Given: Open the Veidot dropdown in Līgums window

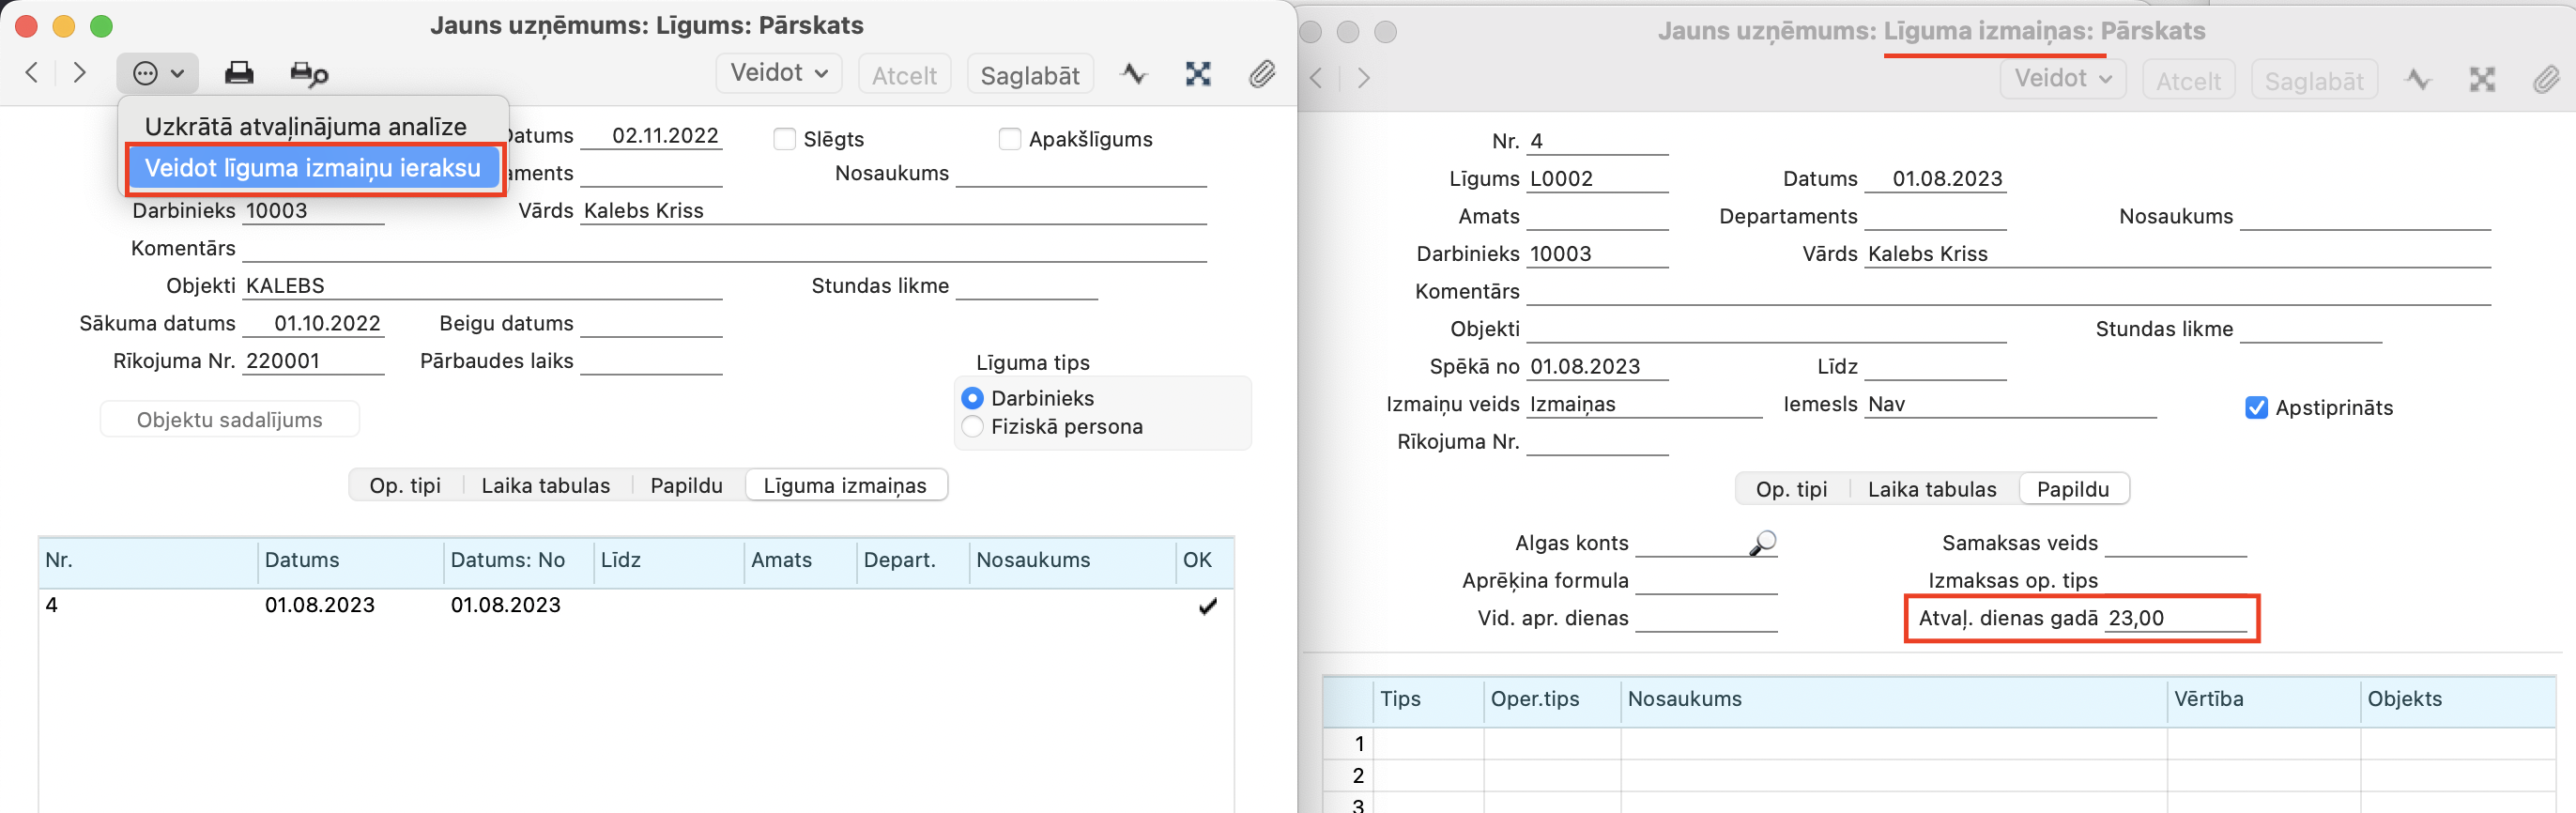Looking at the screenshot, I should [778, 74].
